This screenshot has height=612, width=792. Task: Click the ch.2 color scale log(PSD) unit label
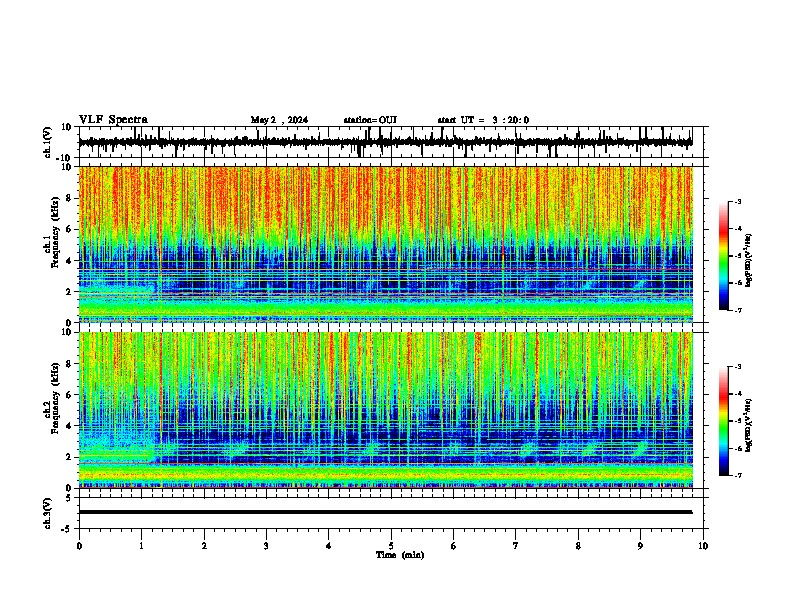coord(748,425)
